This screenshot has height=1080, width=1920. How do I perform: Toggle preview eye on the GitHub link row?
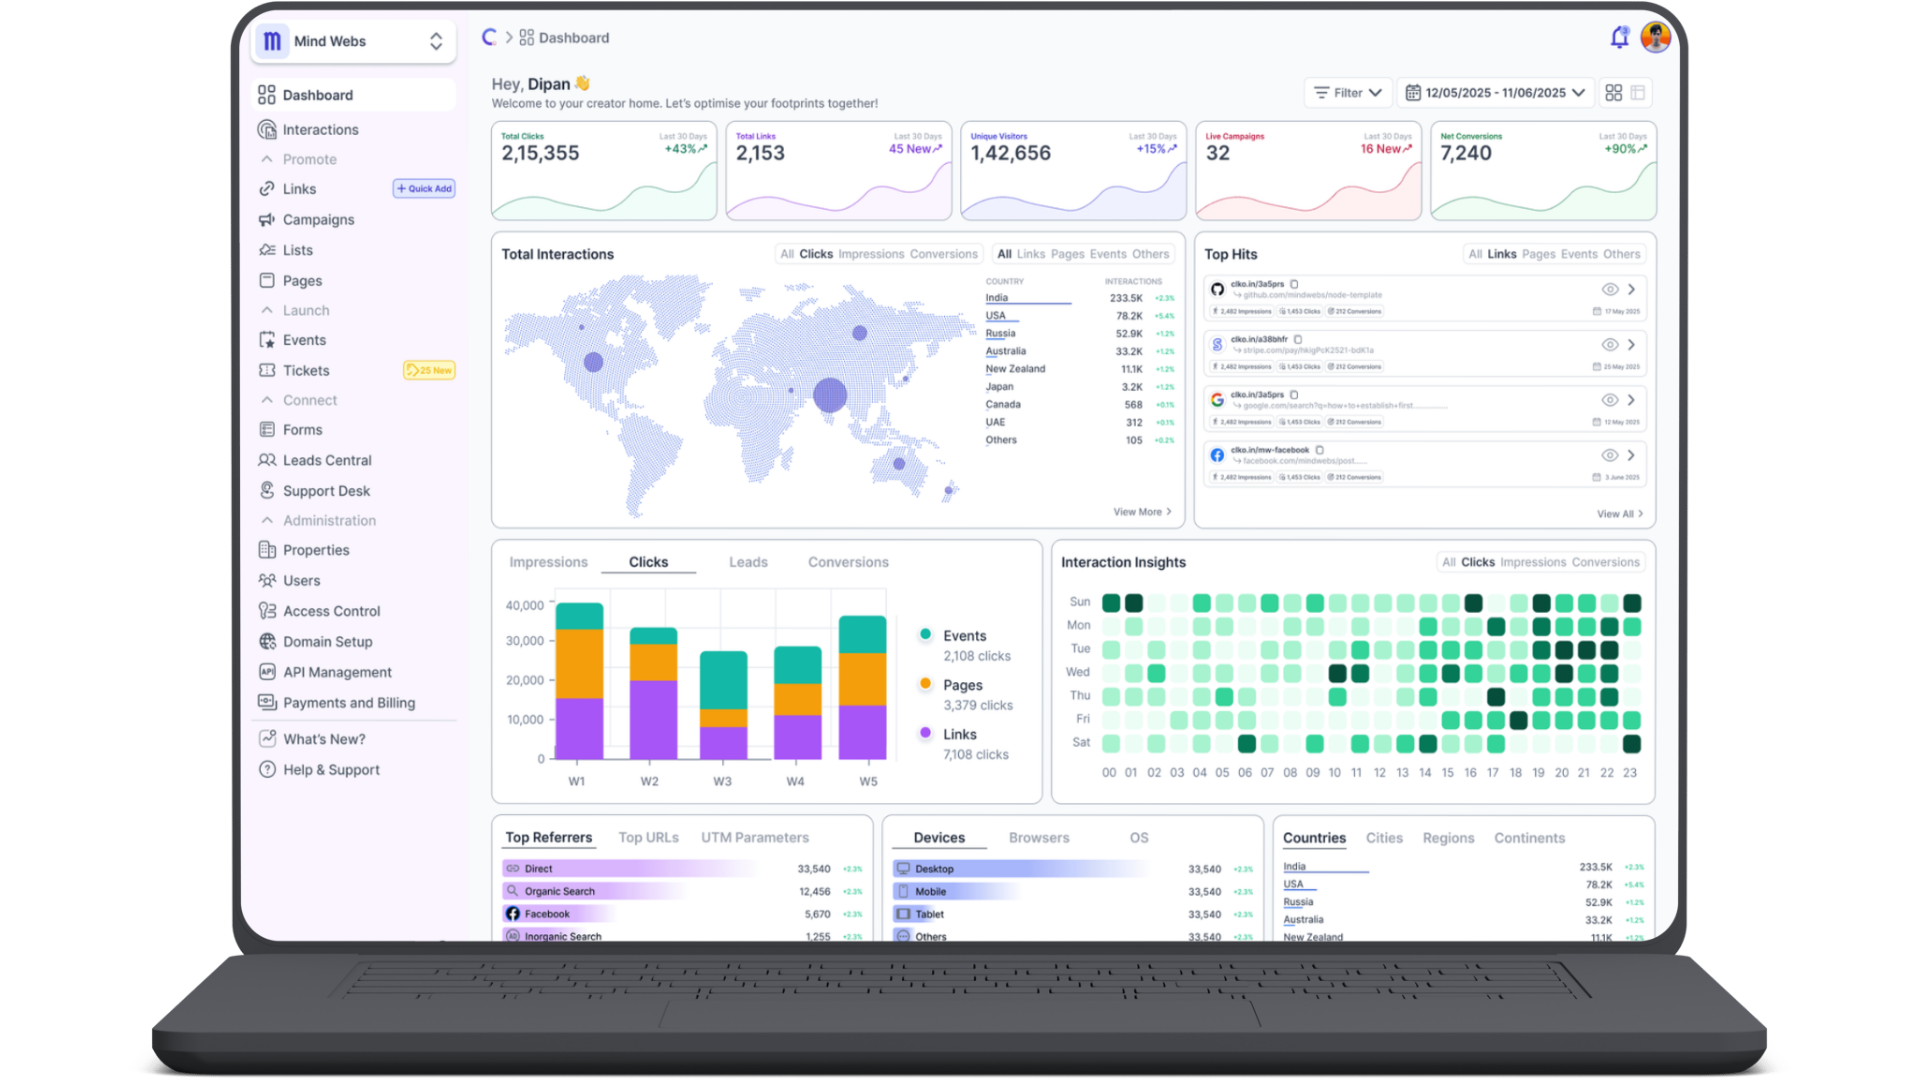pos(1609,289)
